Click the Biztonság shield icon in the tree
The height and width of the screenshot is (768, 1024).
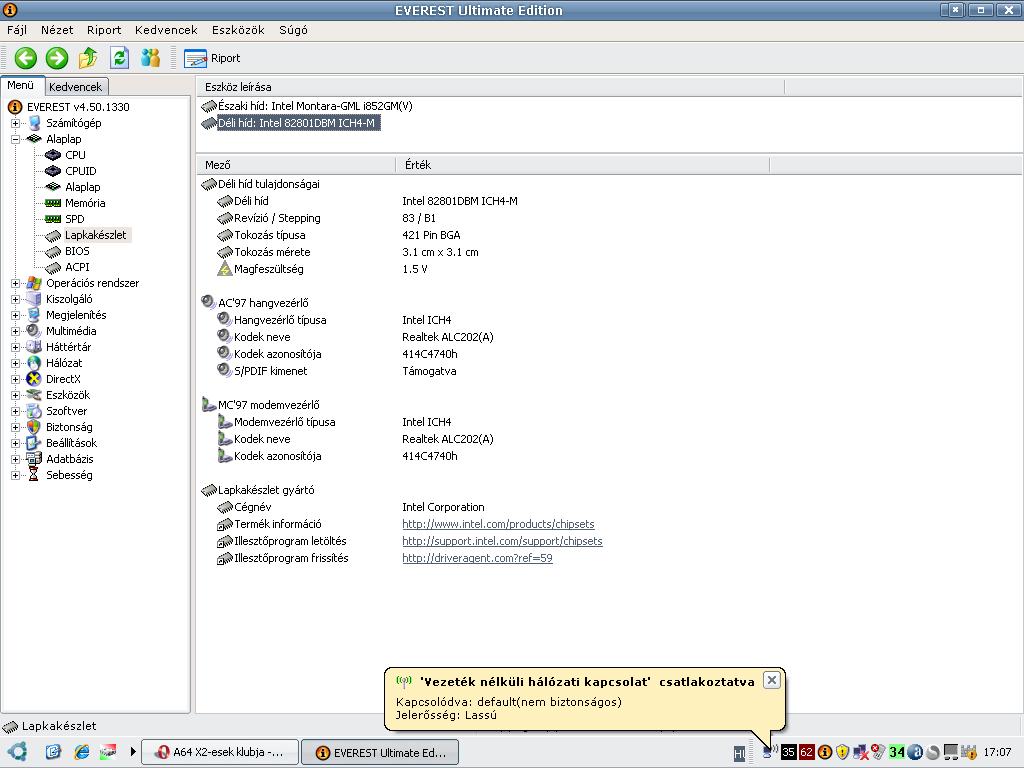point(34,427)
